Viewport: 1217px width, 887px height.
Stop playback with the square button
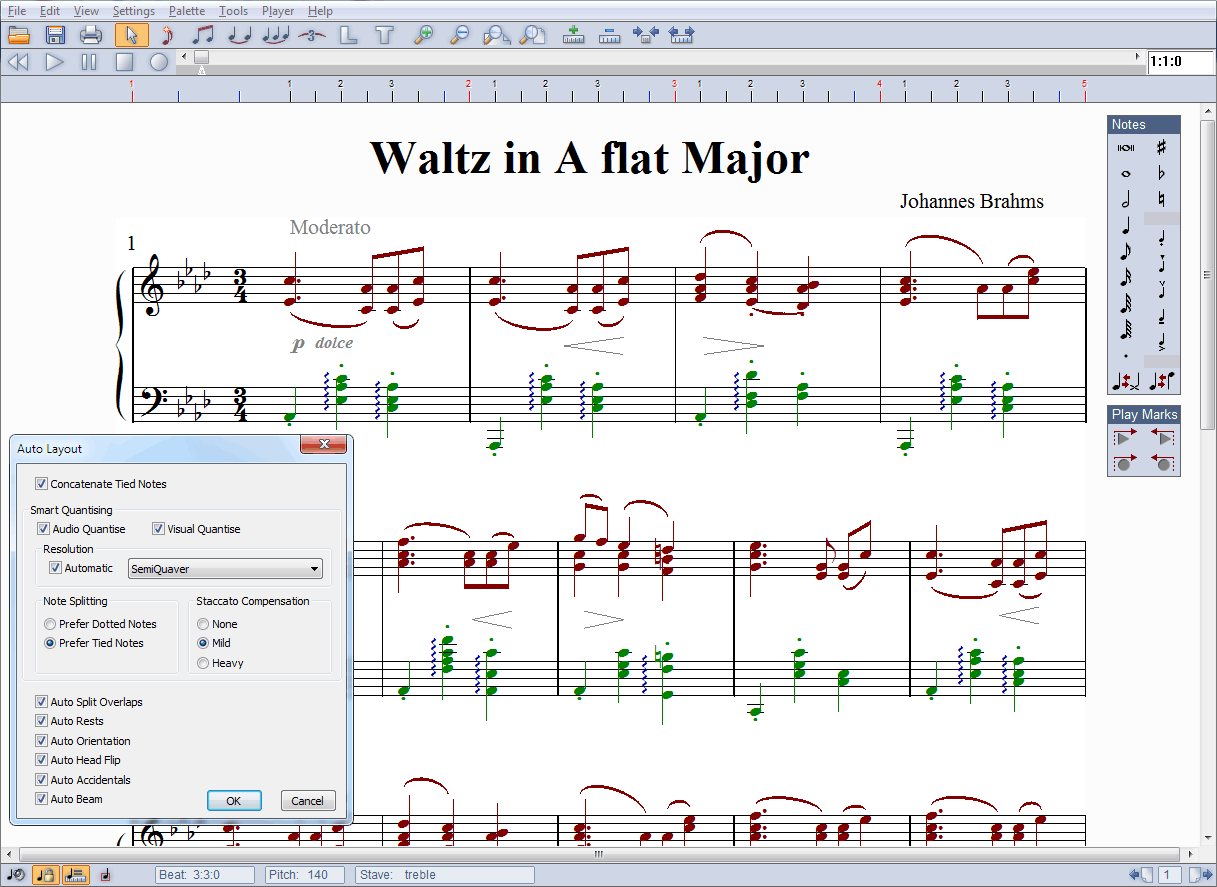point(124,62)
